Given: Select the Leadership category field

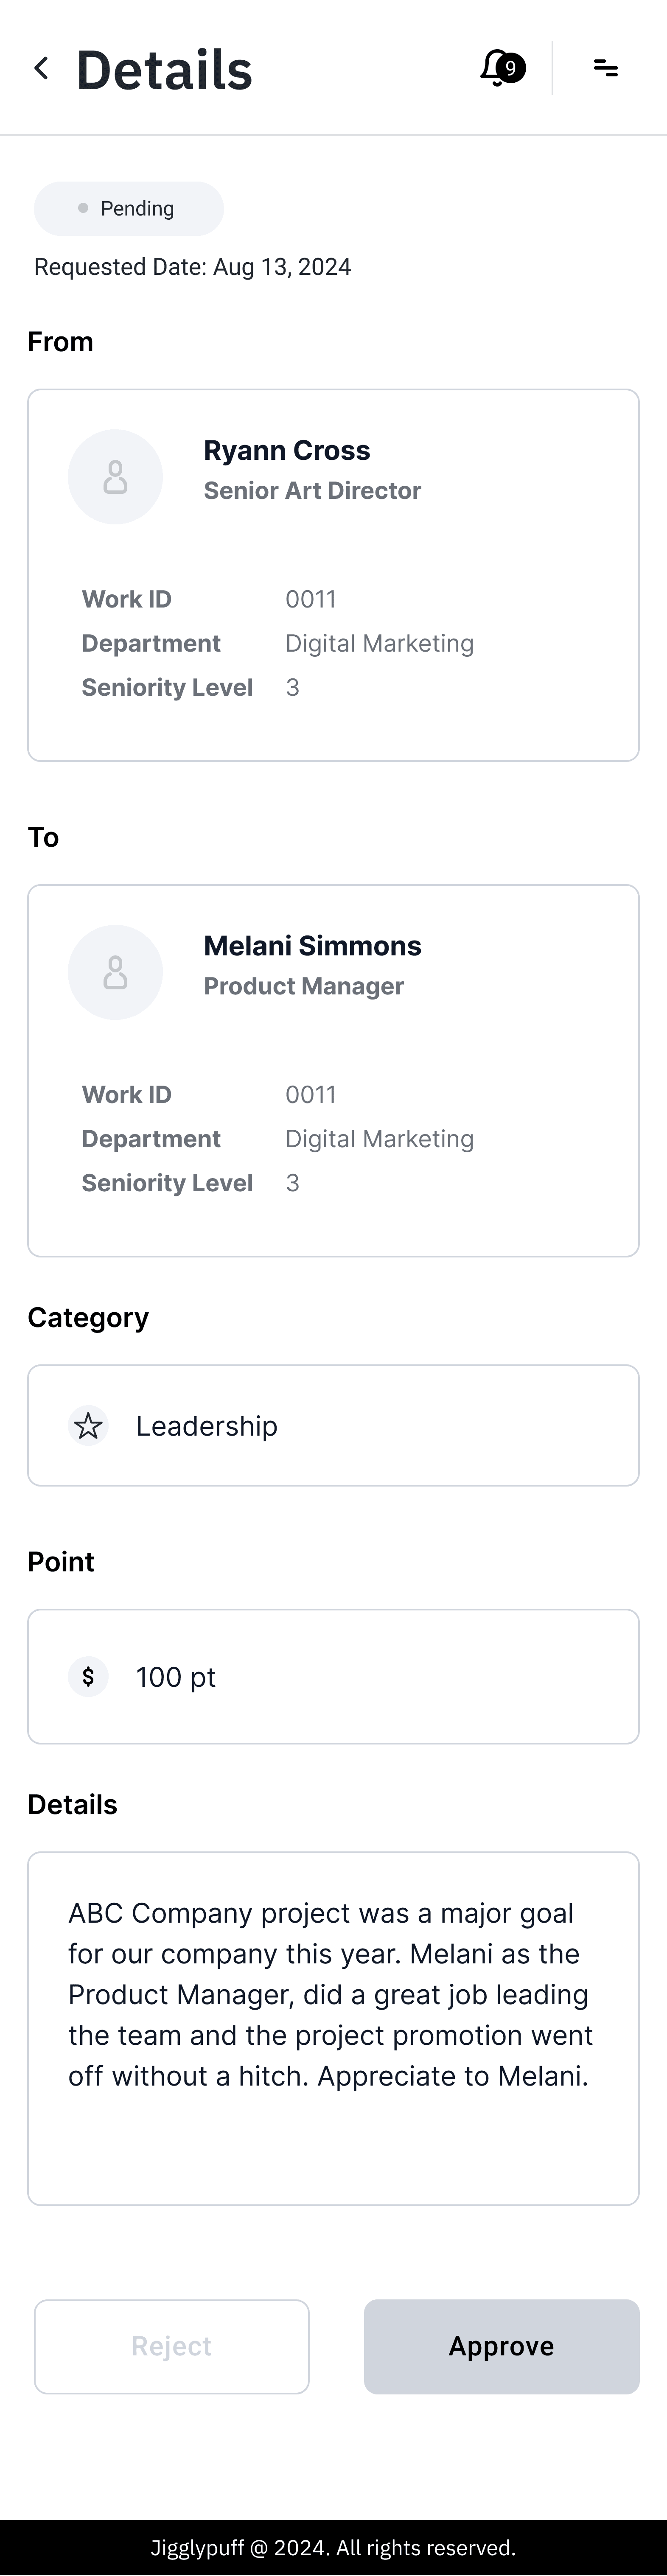Looking at the screenshot, I should (x=333, y=1426).
